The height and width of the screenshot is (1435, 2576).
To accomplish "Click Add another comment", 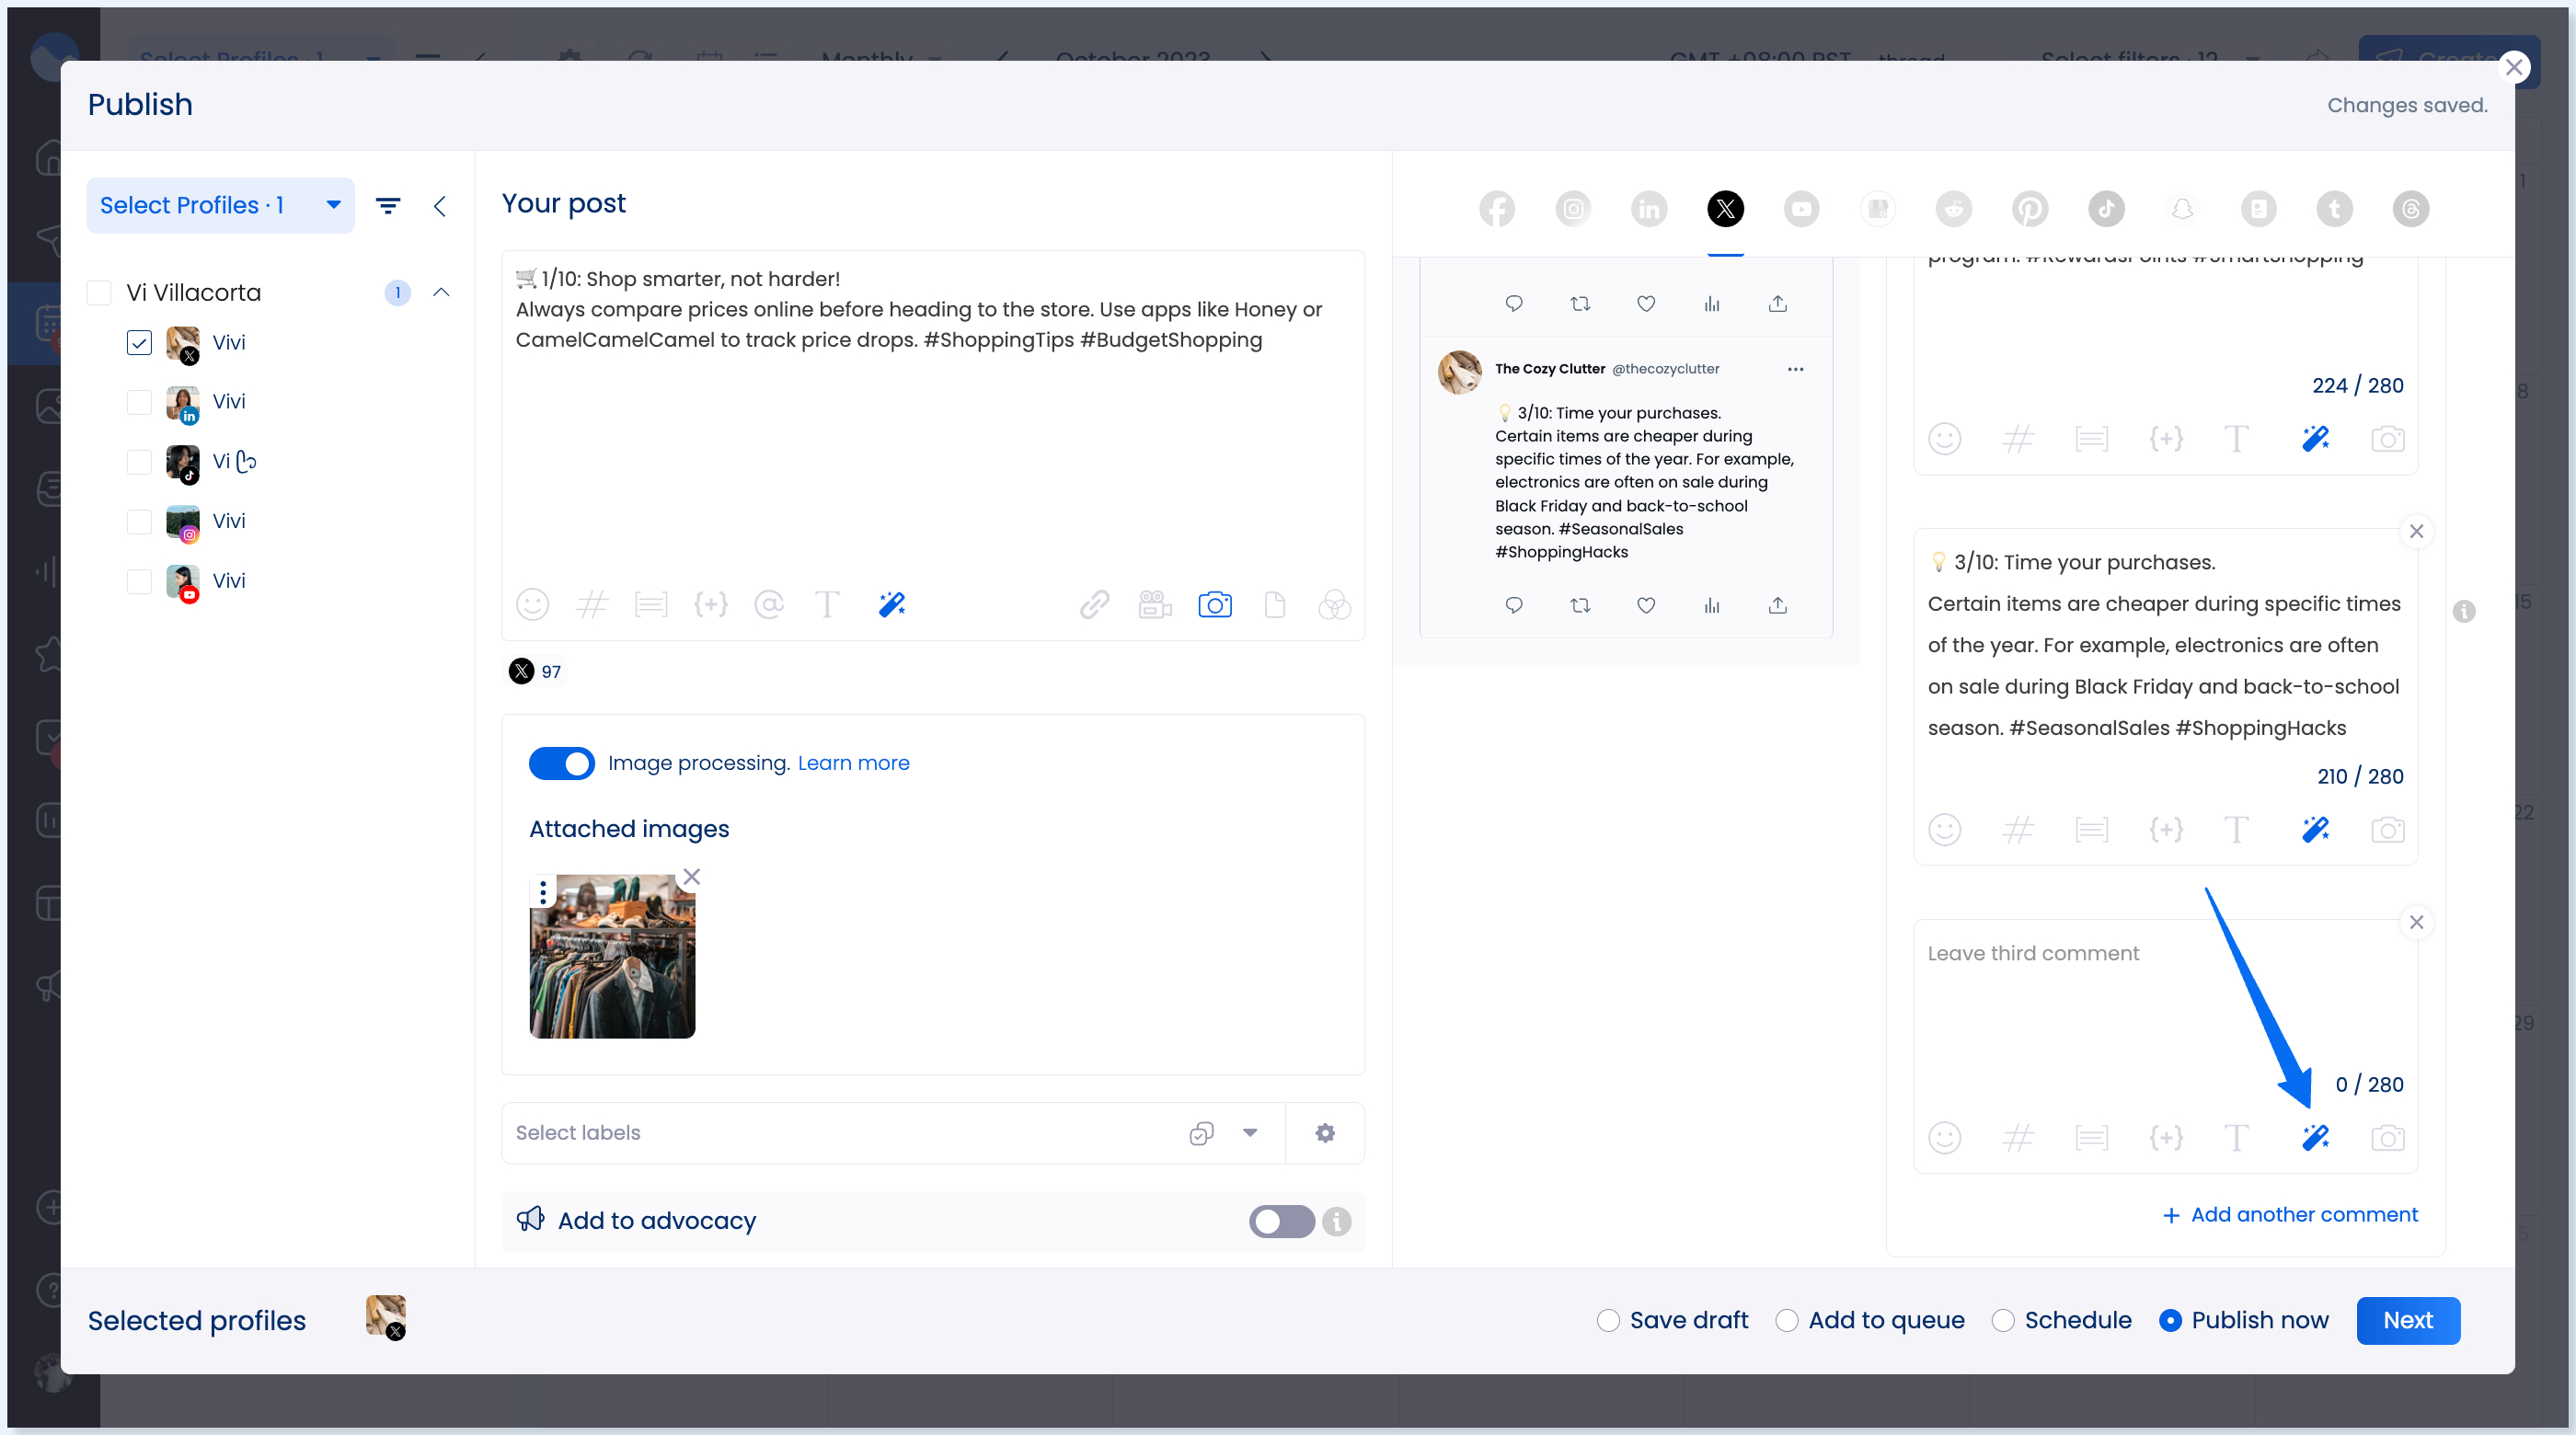I will [2290, 1214].
